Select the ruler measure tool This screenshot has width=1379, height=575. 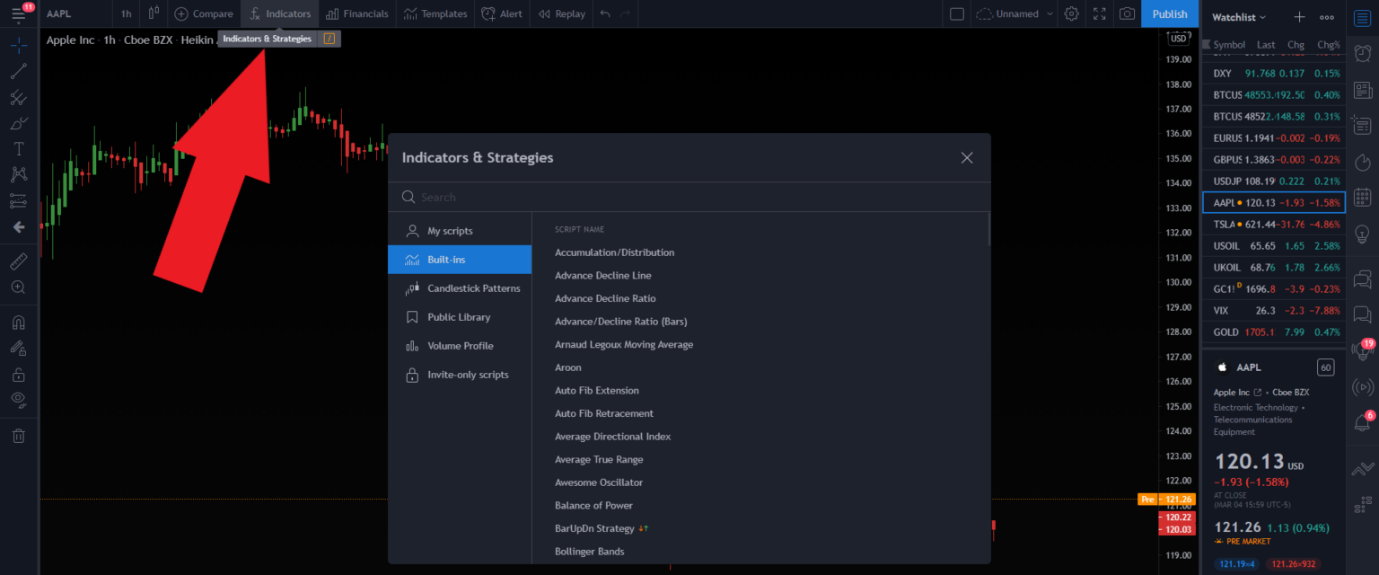click(x=18, y=261)
